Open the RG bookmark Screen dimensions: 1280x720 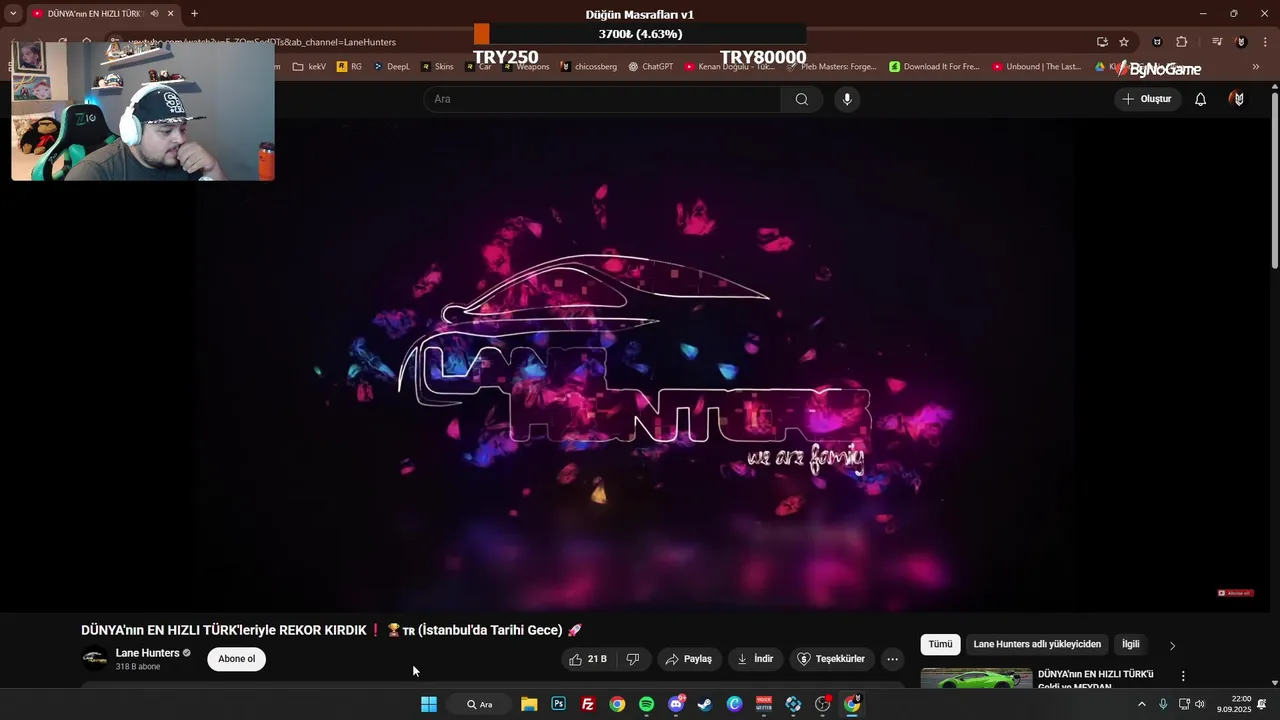click(x=349, y=67)
